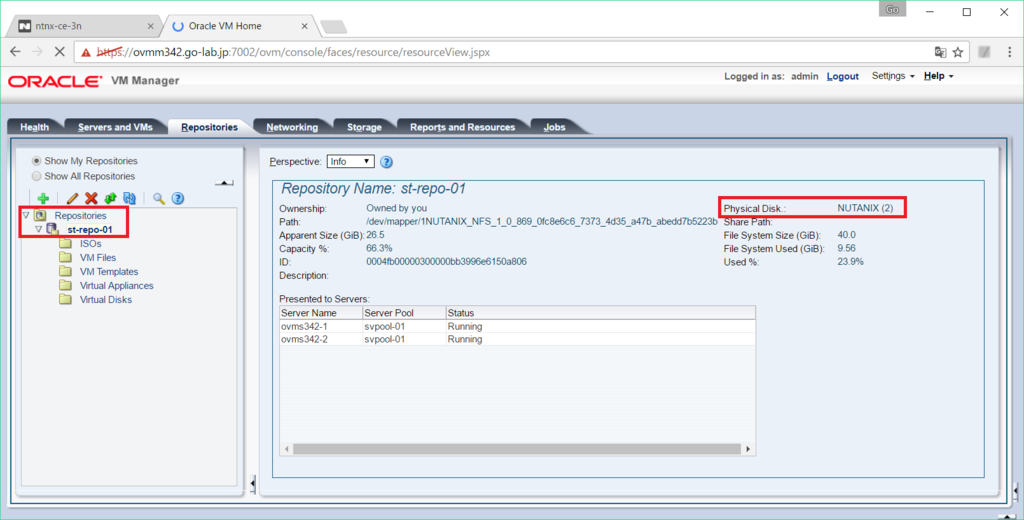Viewport: 1024px width, 520px height.
Task: Bookmark this page with the star icon
Action: pyautogui.click(x=958, y=52)
